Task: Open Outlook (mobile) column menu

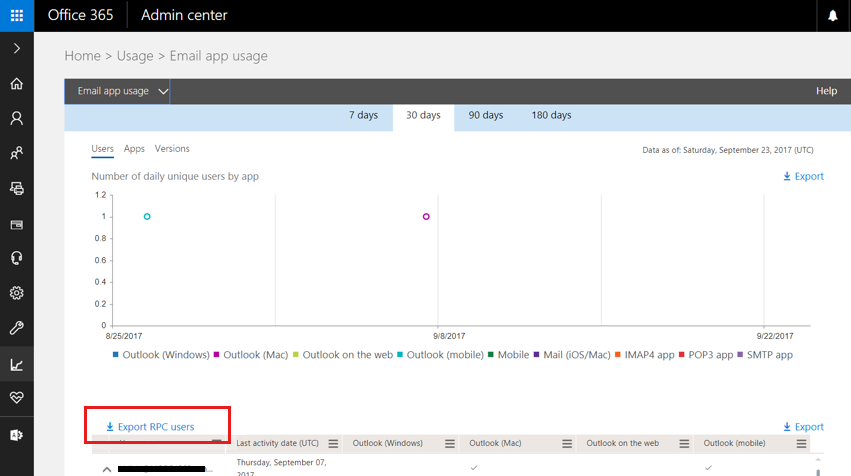Action: 802,444
